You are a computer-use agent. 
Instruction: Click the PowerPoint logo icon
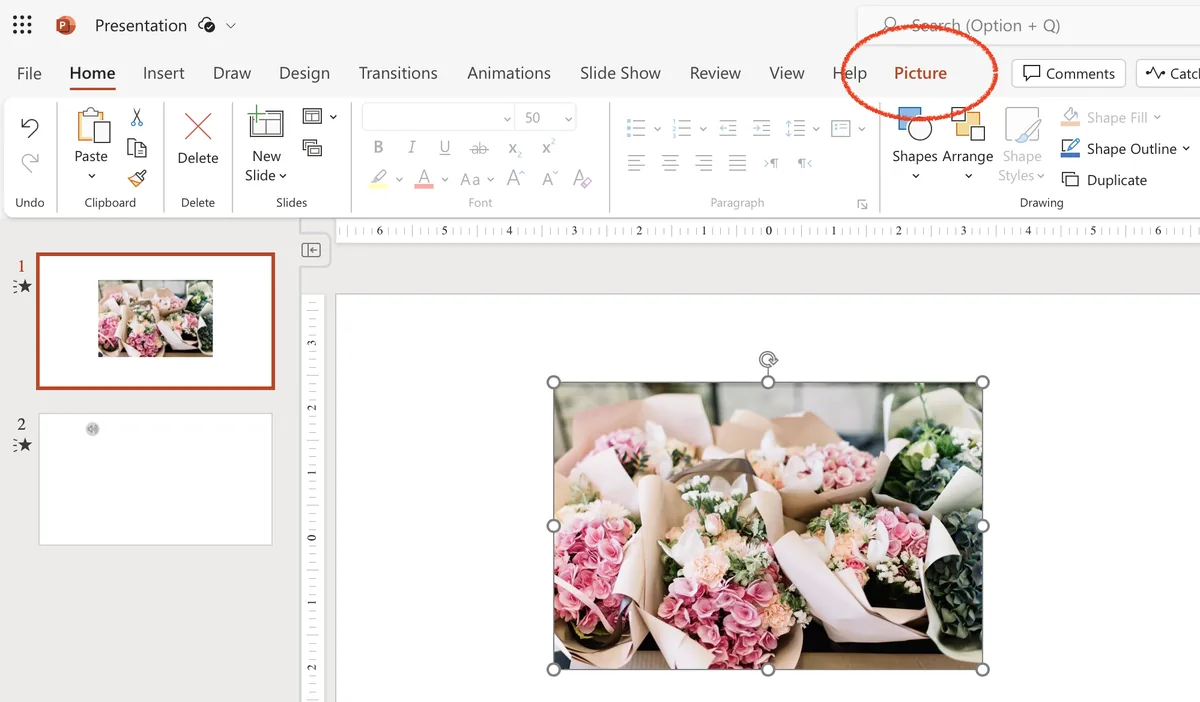[x=66, y=25]
